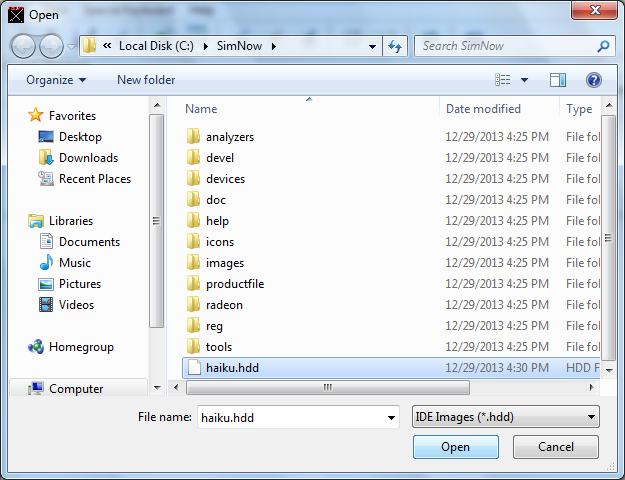Click the blue Help question mark icon
Viewport: 625px width, 480px height.
click(x=594, y=80)
